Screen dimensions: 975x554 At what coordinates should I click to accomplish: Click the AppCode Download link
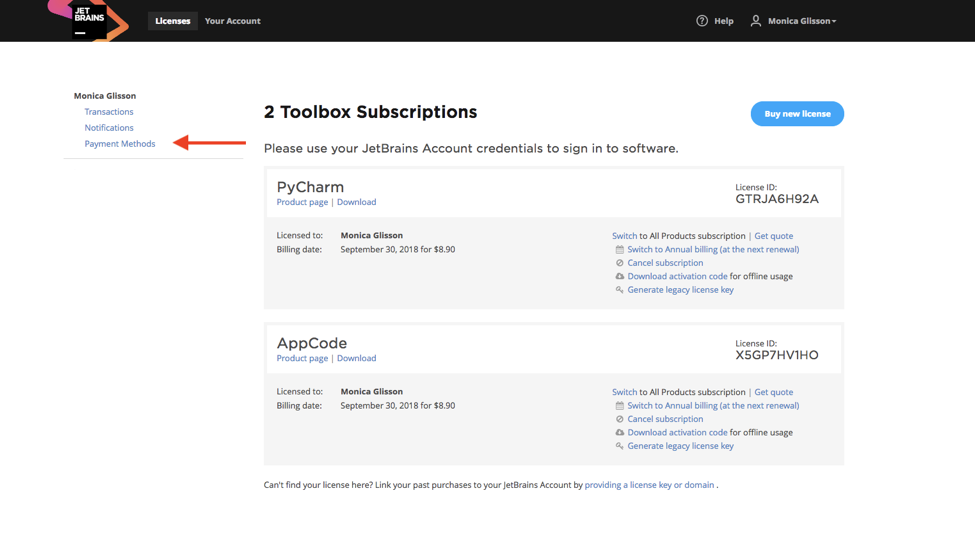click(x=356, y=358)
